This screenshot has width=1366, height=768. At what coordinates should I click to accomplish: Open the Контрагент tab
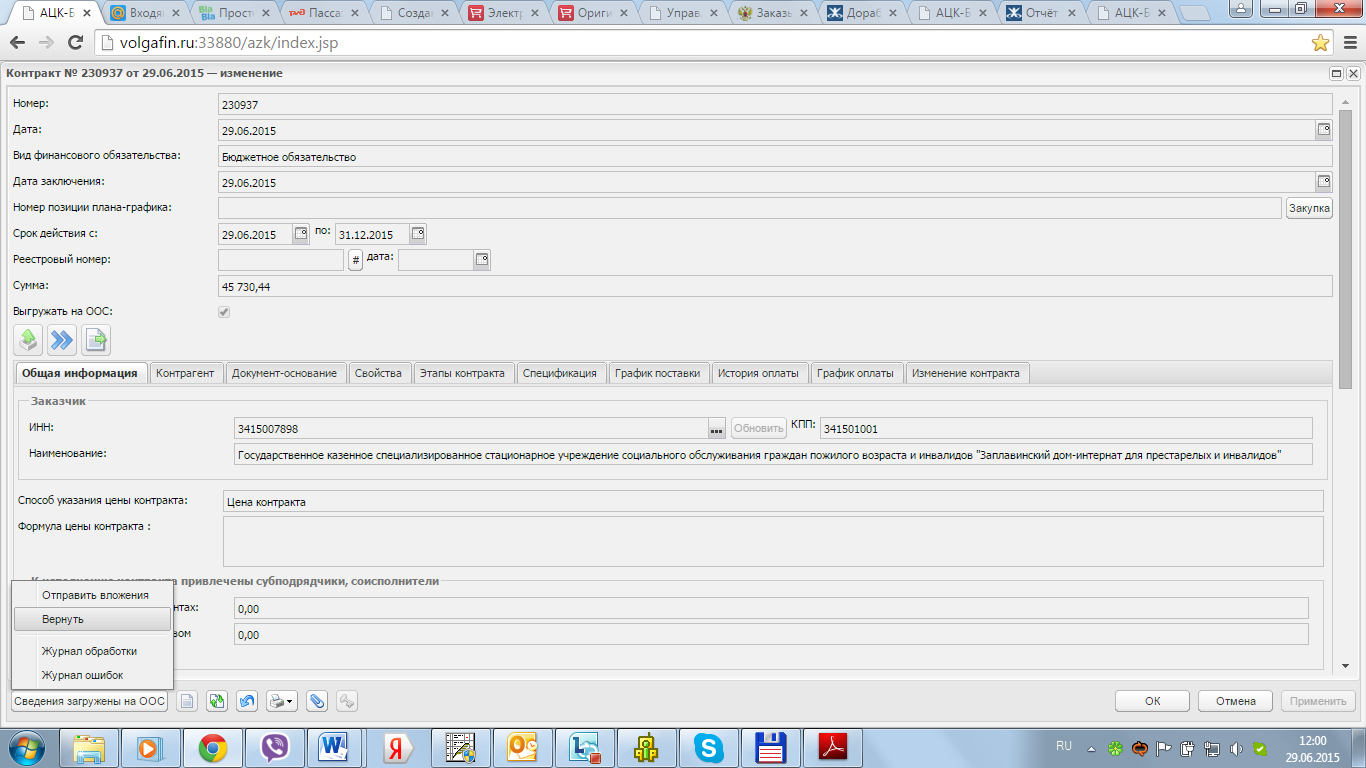pyautogui.click(x=185, y=373)
